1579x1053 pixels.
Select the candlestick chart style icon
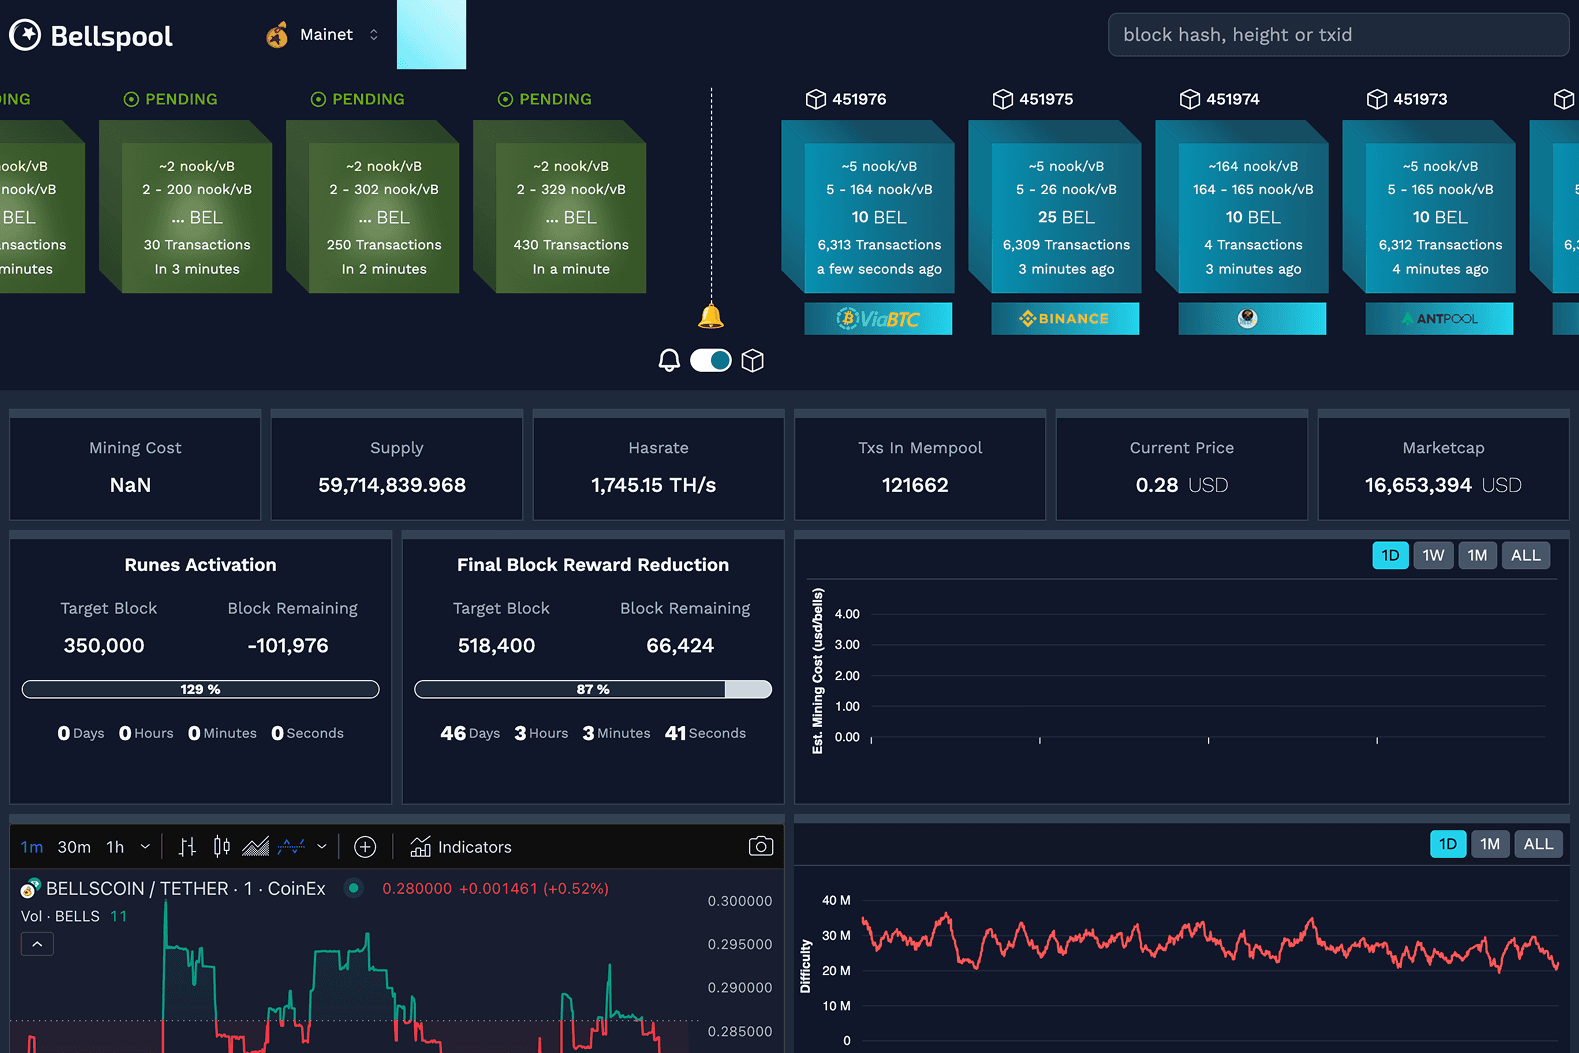click(x=222, y=847)
